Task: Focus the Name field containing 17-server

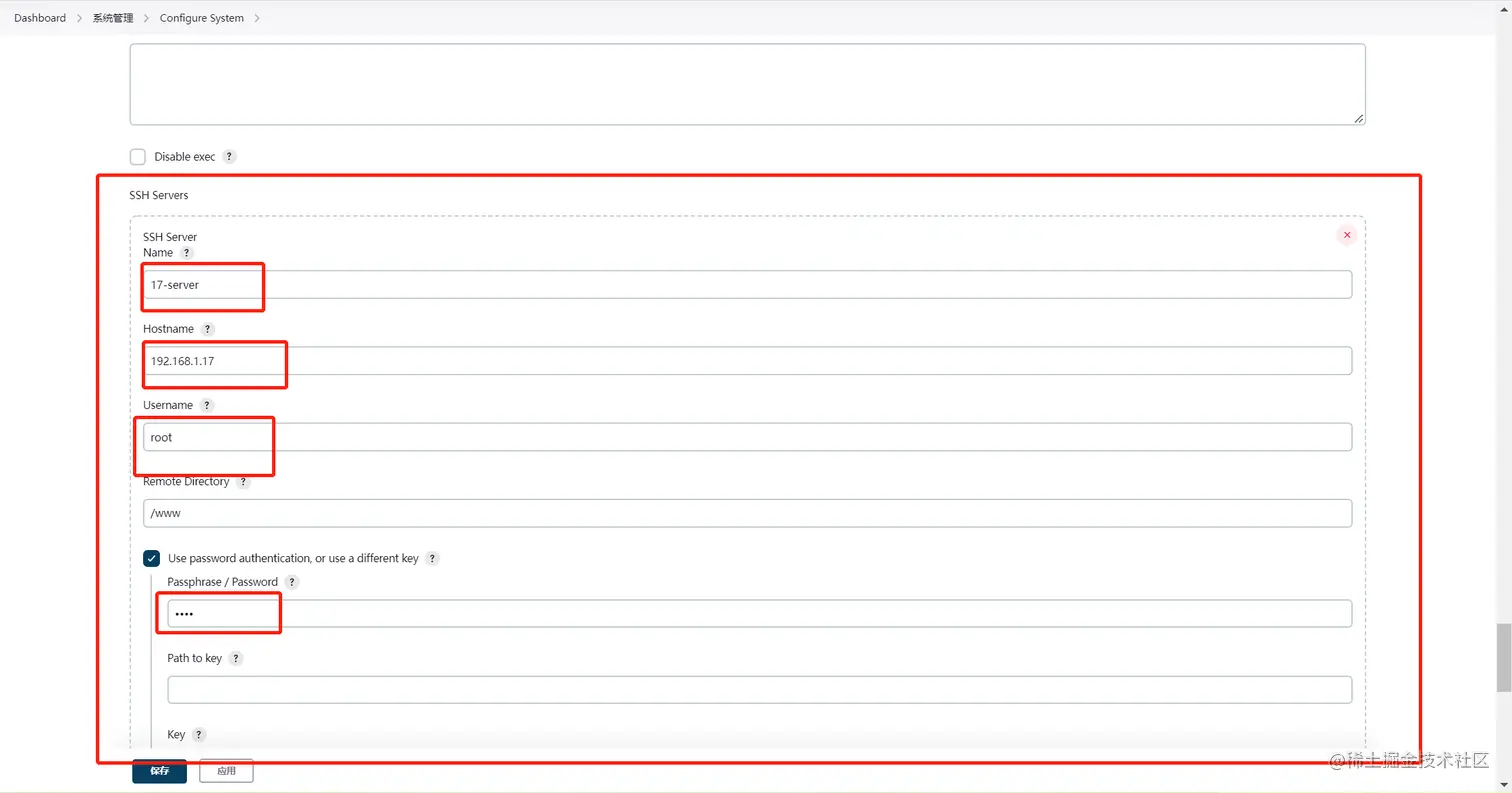Action: pos(747,285)
